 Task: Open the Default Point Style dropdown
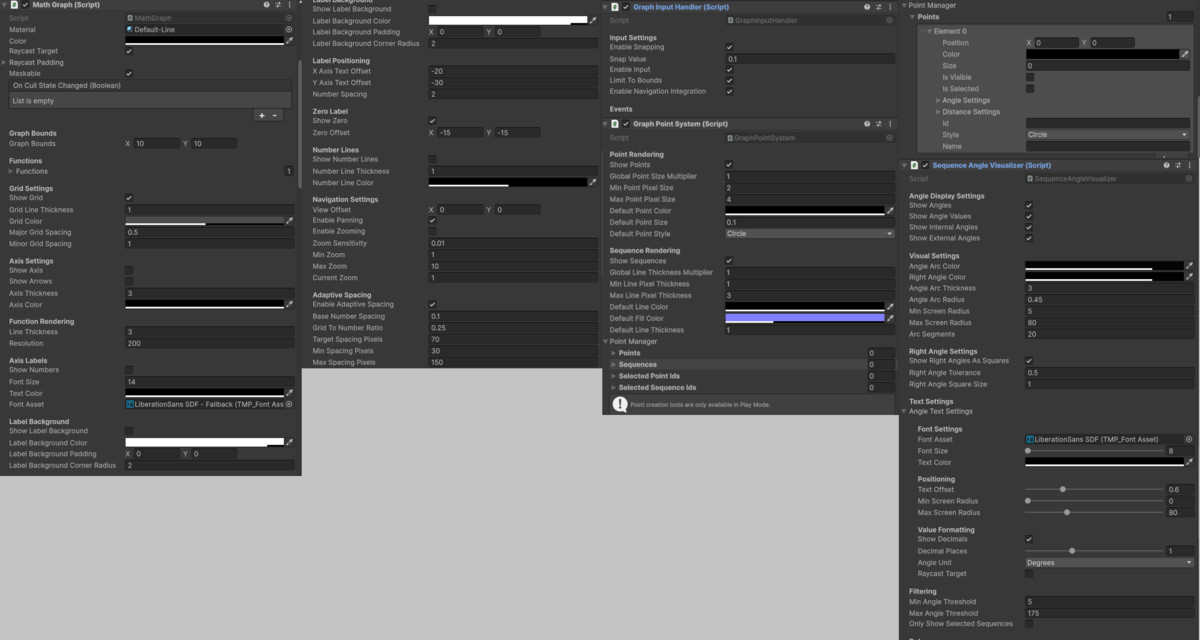point(809,234)
